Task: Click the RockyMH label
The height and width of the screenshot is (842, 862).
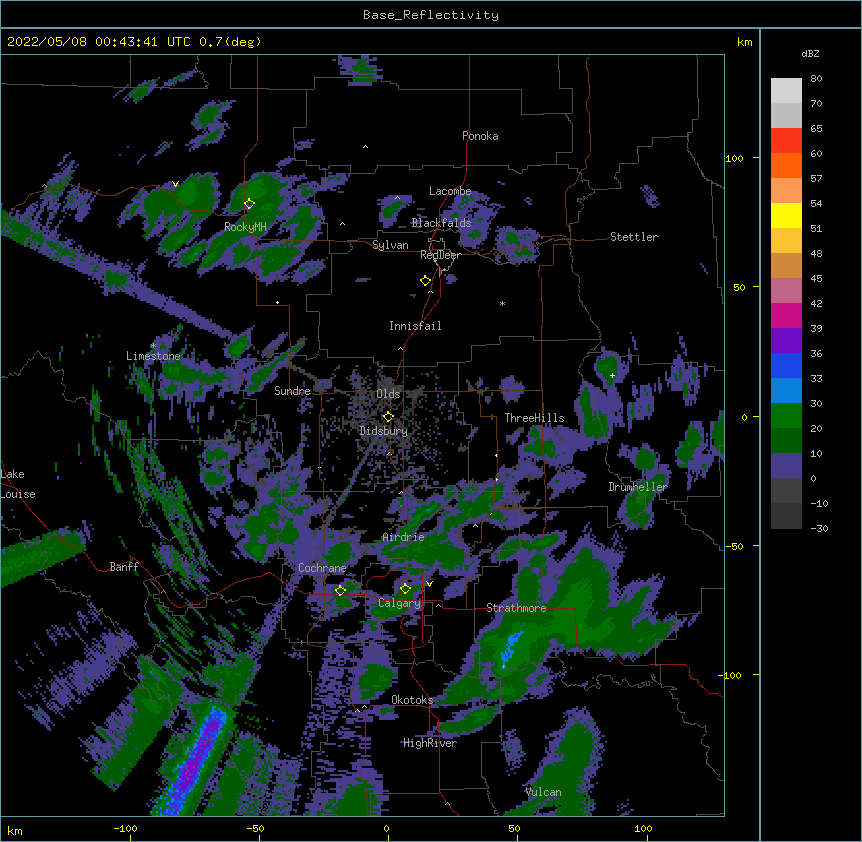Action: [245, 227]
